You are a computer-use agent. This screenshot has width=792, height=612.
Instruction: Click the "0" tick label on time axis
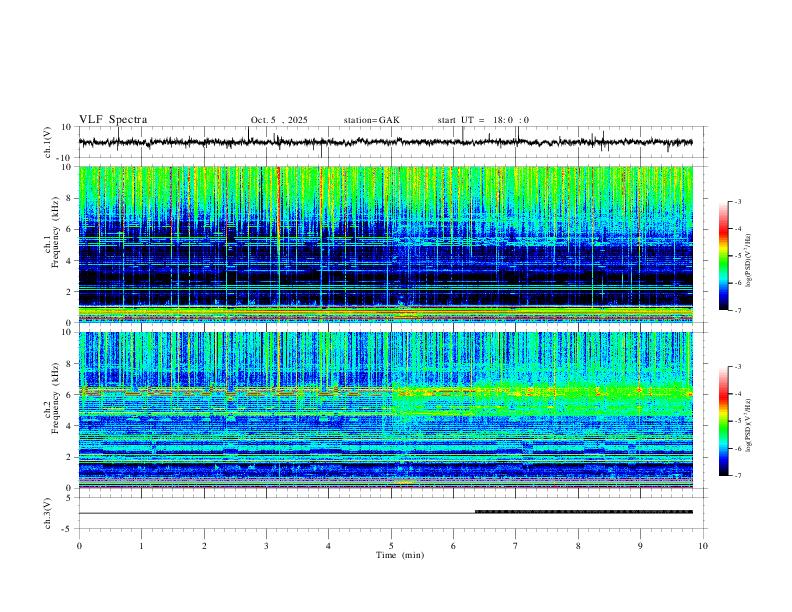[79, 546]
